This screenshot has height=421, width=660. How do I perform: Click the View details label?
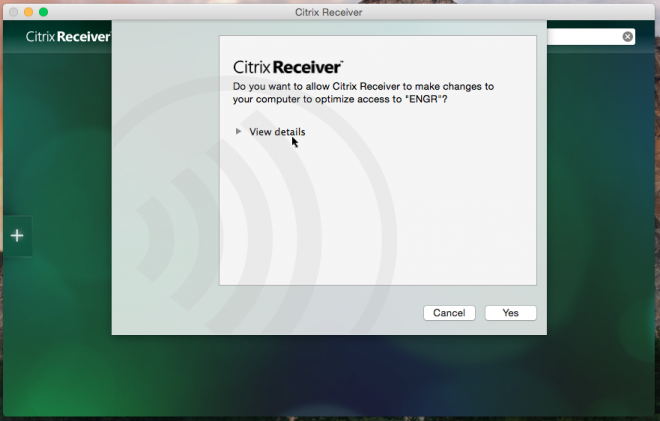pos(277,132)
